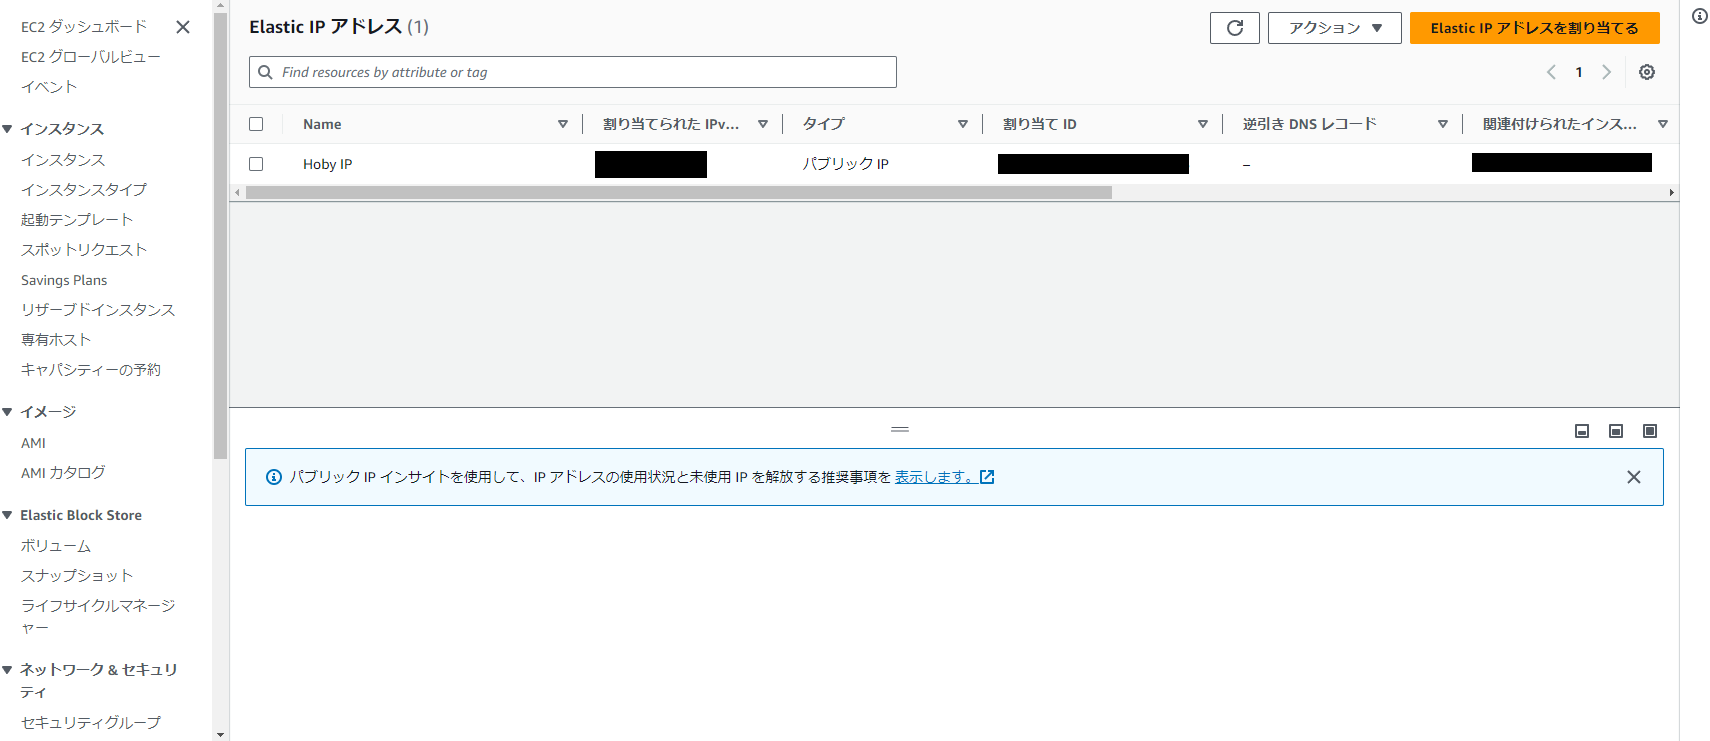Sort by 割り当て ID column arrow

coord(1203,124)
